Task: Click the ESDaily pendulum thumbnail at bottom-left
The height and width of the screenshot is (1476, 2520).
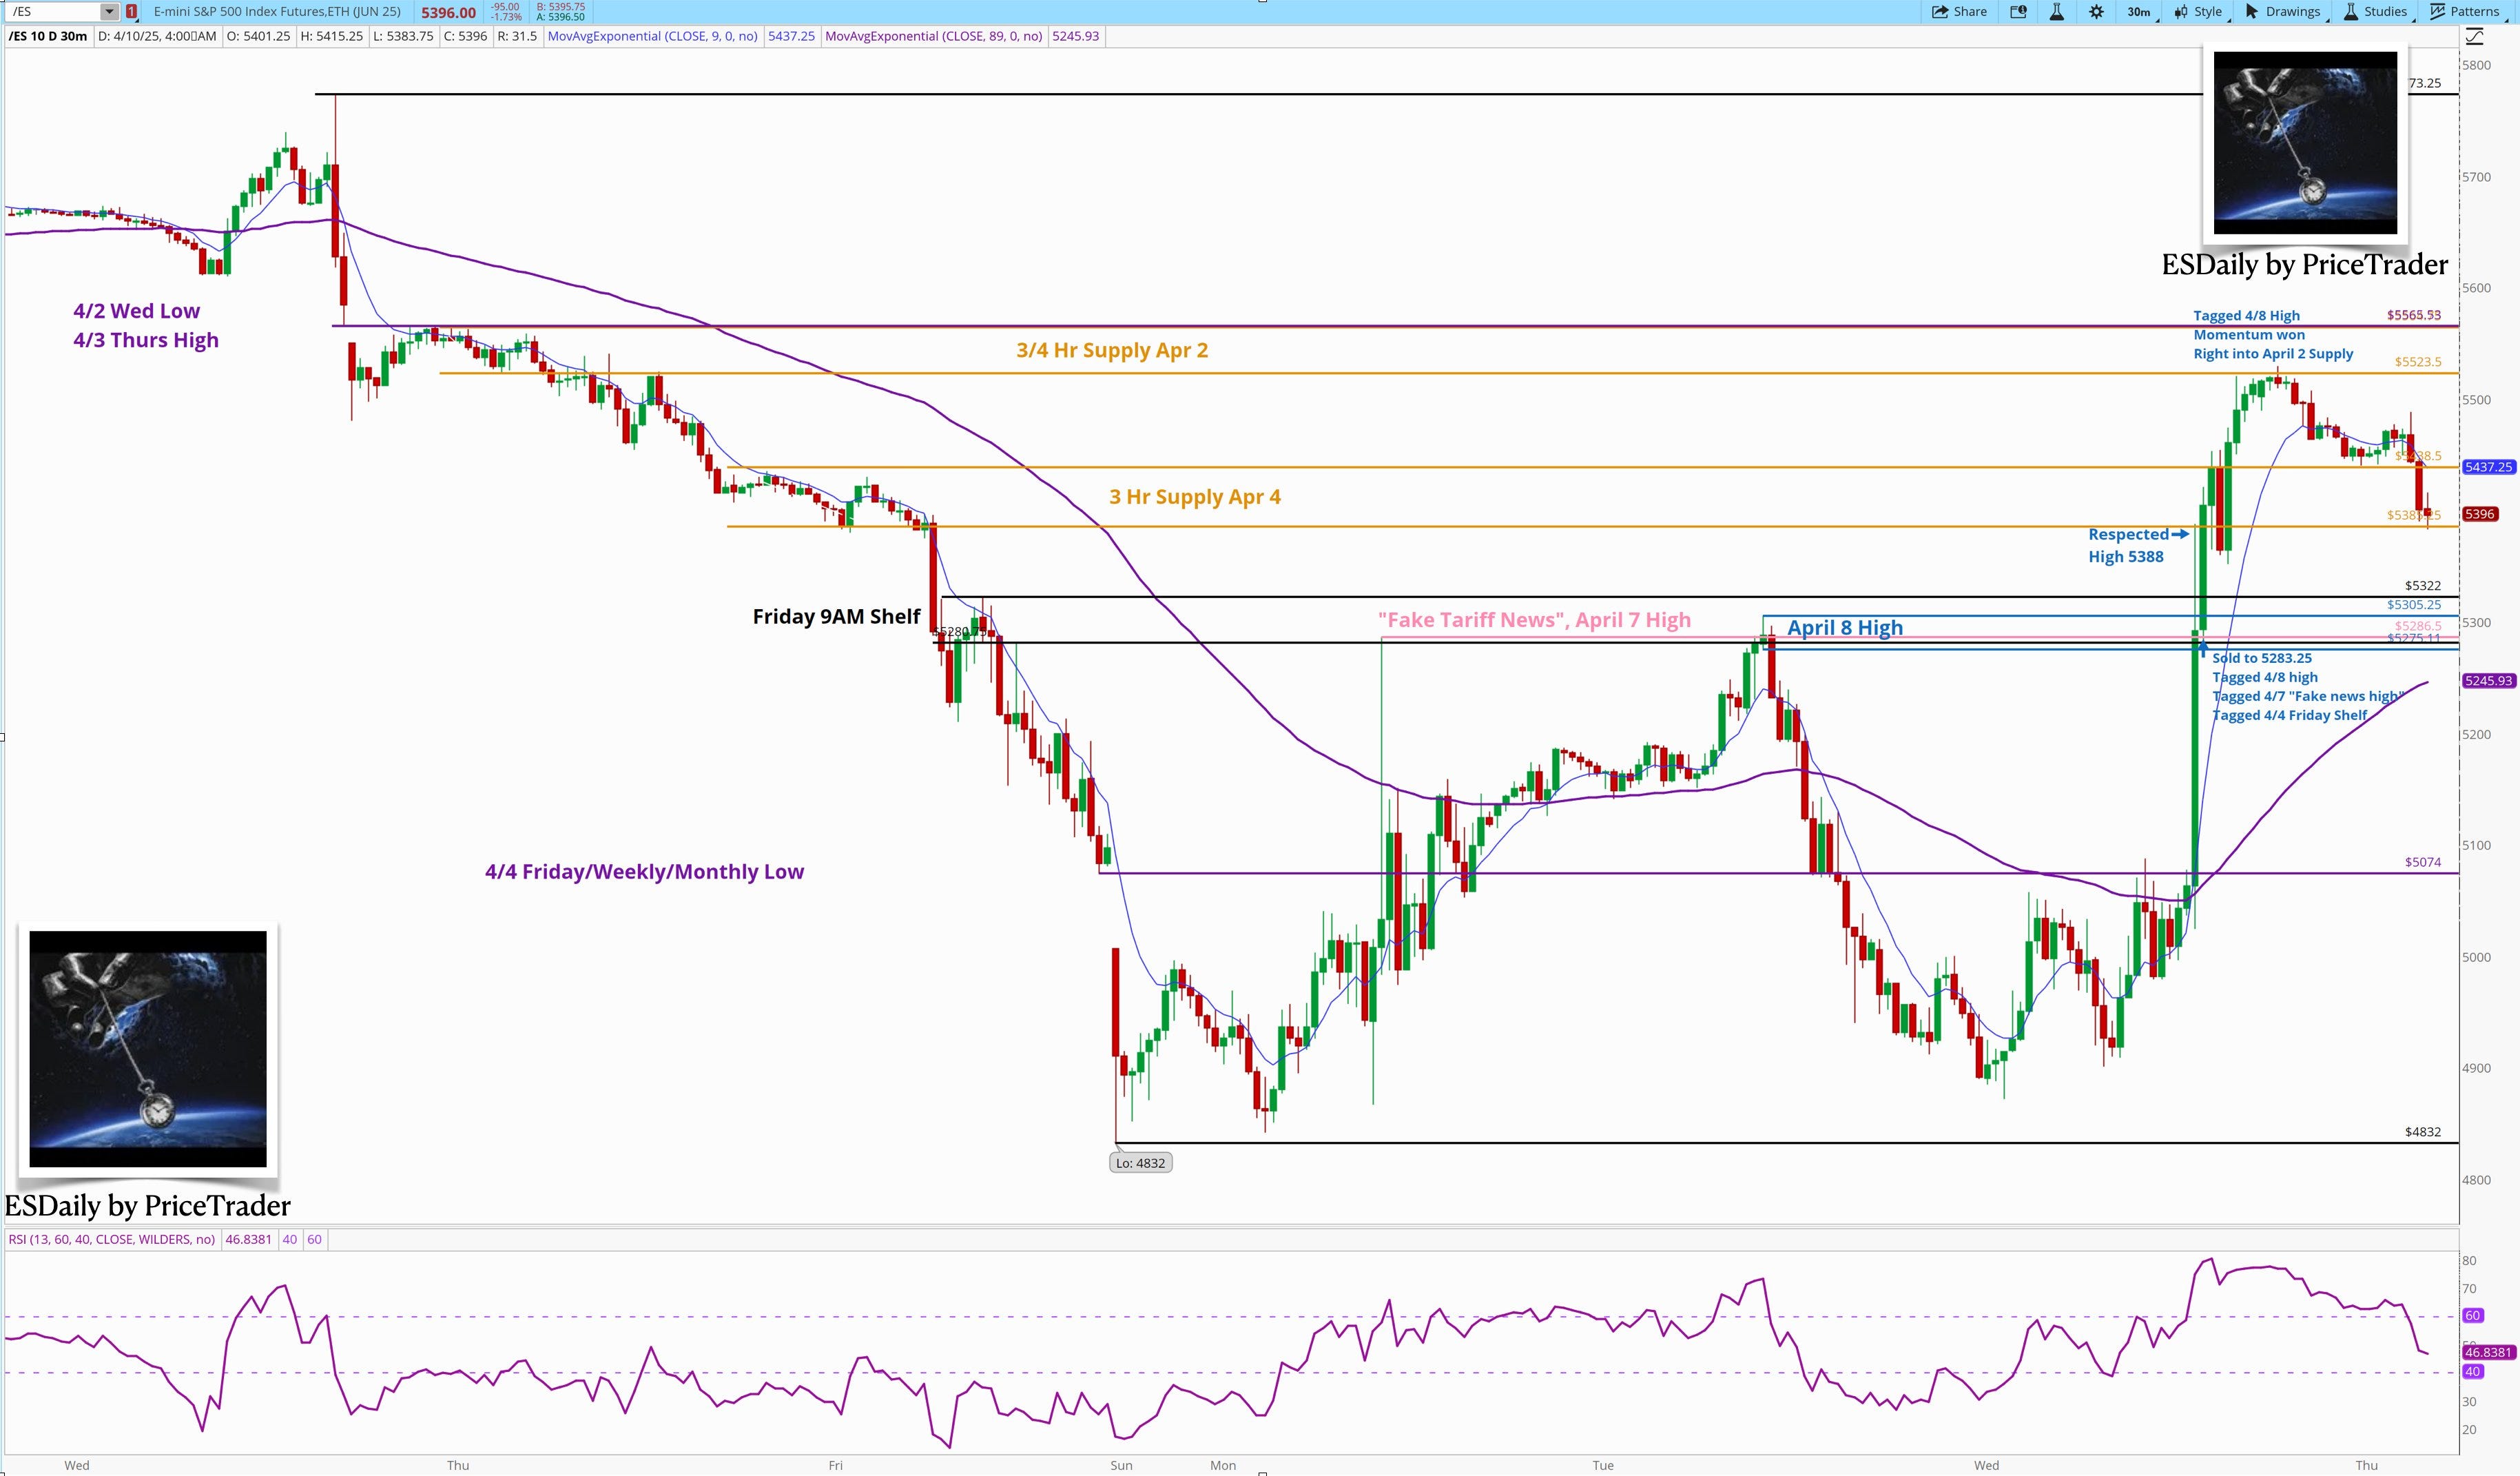Action: point(148,1048)
